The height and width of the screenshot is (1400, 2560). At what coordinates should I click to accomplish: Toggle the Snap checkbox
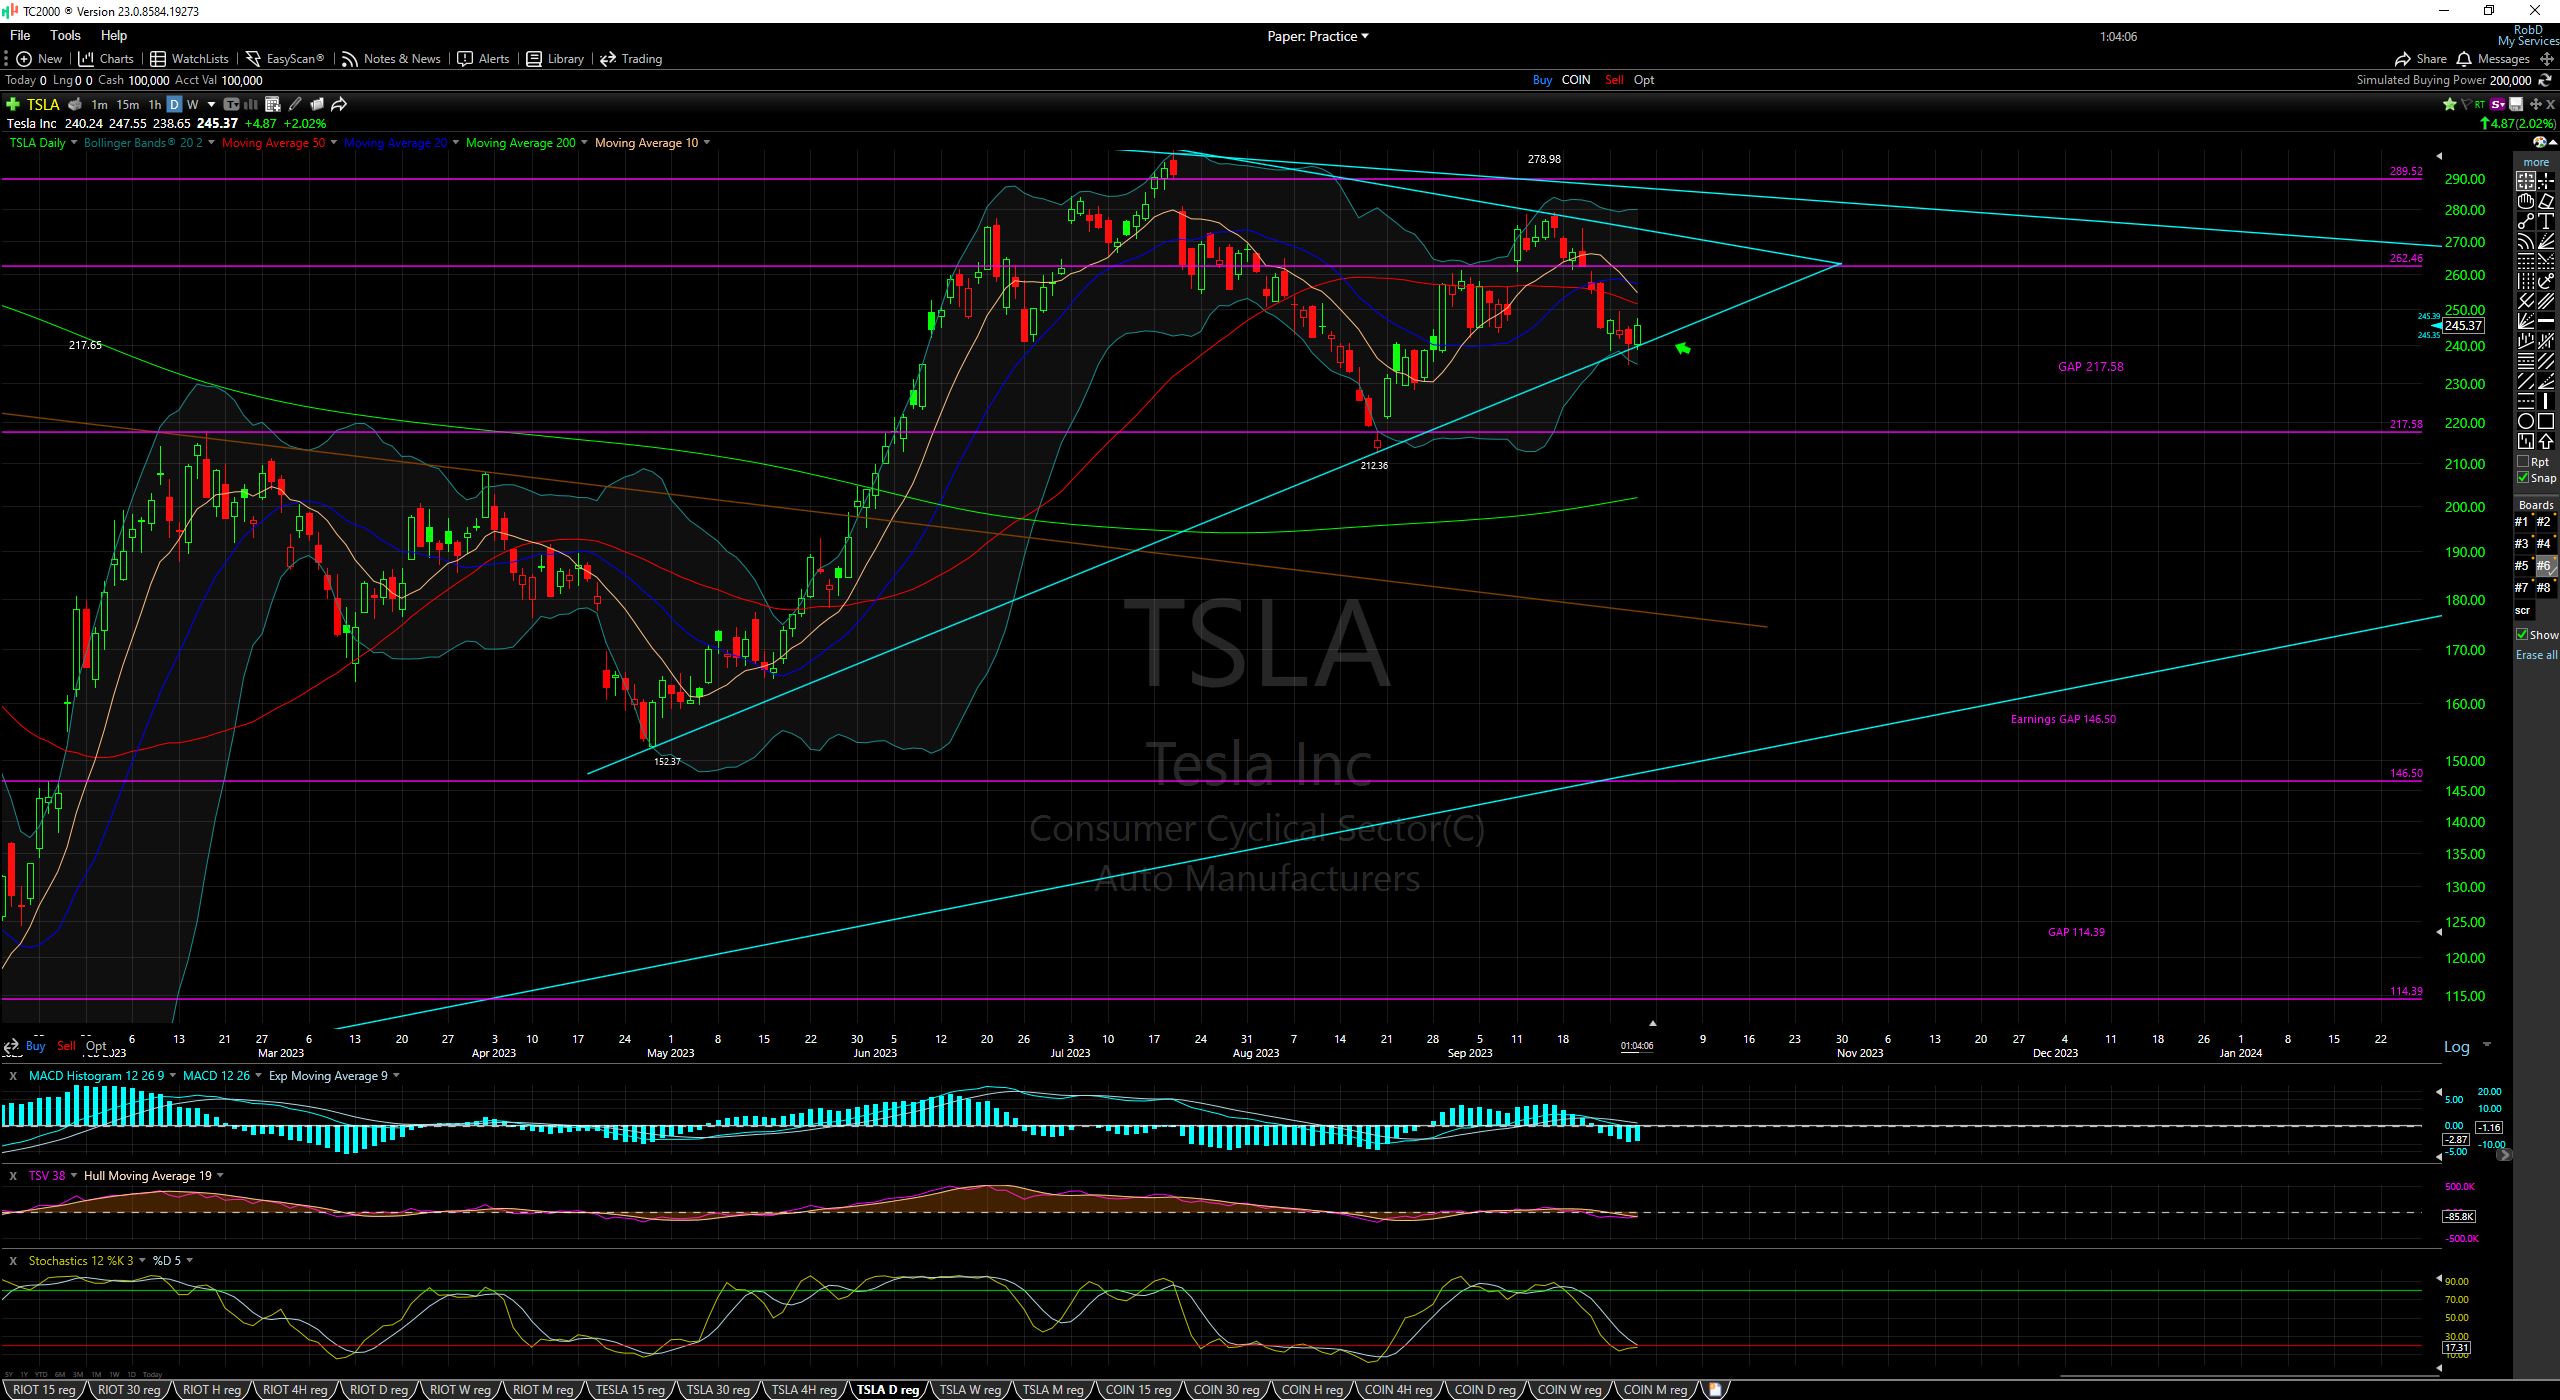pyautogui.click(x=2523, y=478)
